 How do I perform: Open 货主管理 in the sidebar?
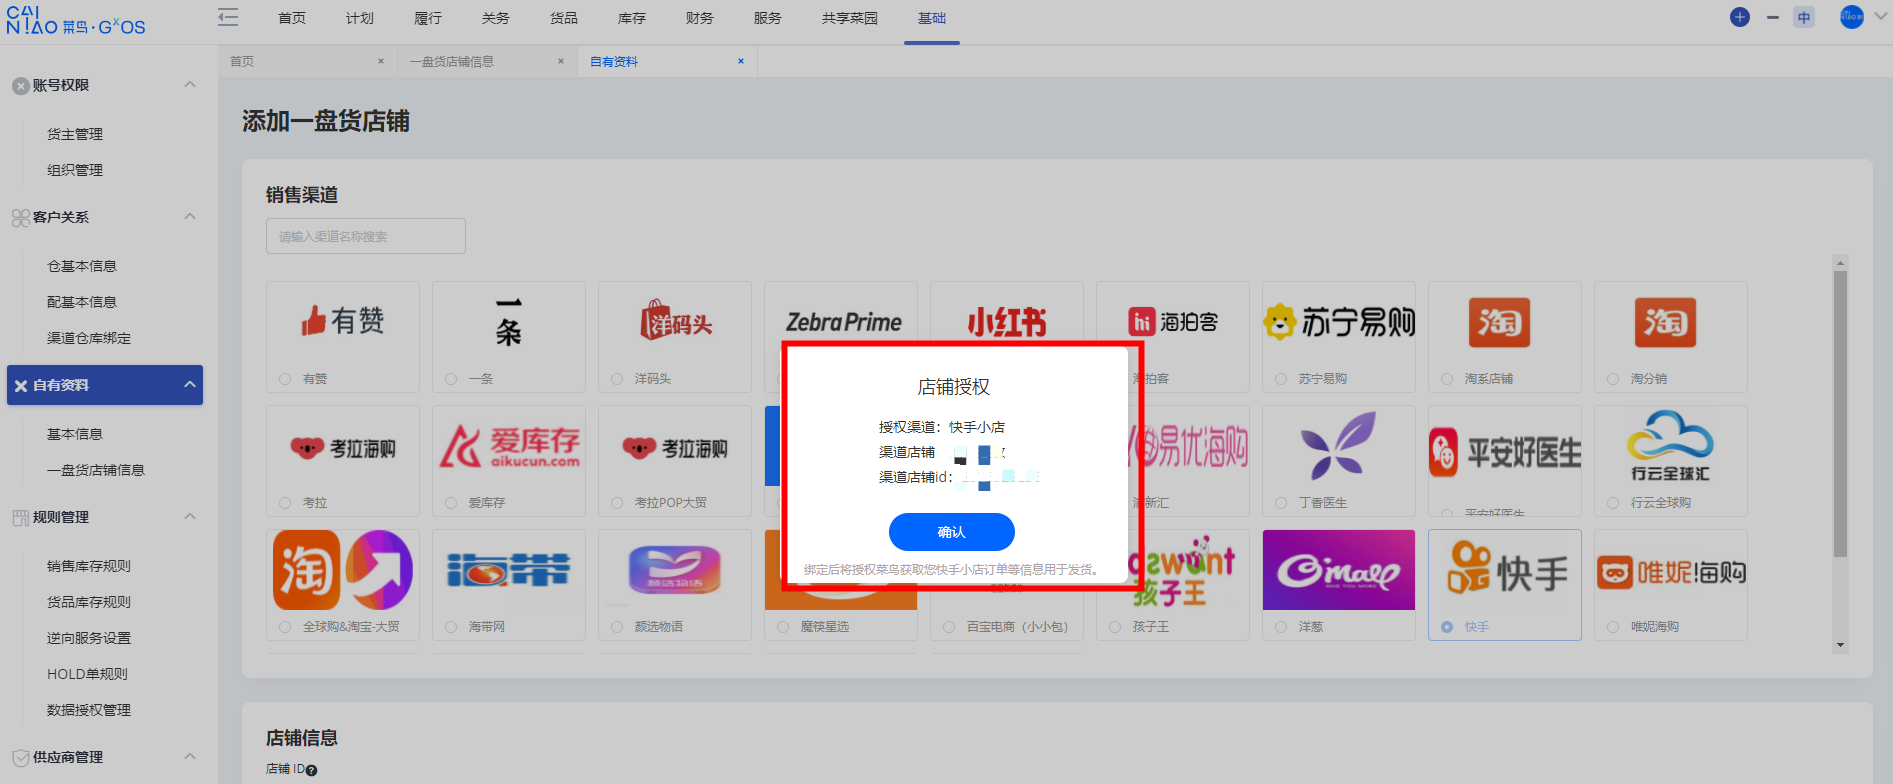75,134
